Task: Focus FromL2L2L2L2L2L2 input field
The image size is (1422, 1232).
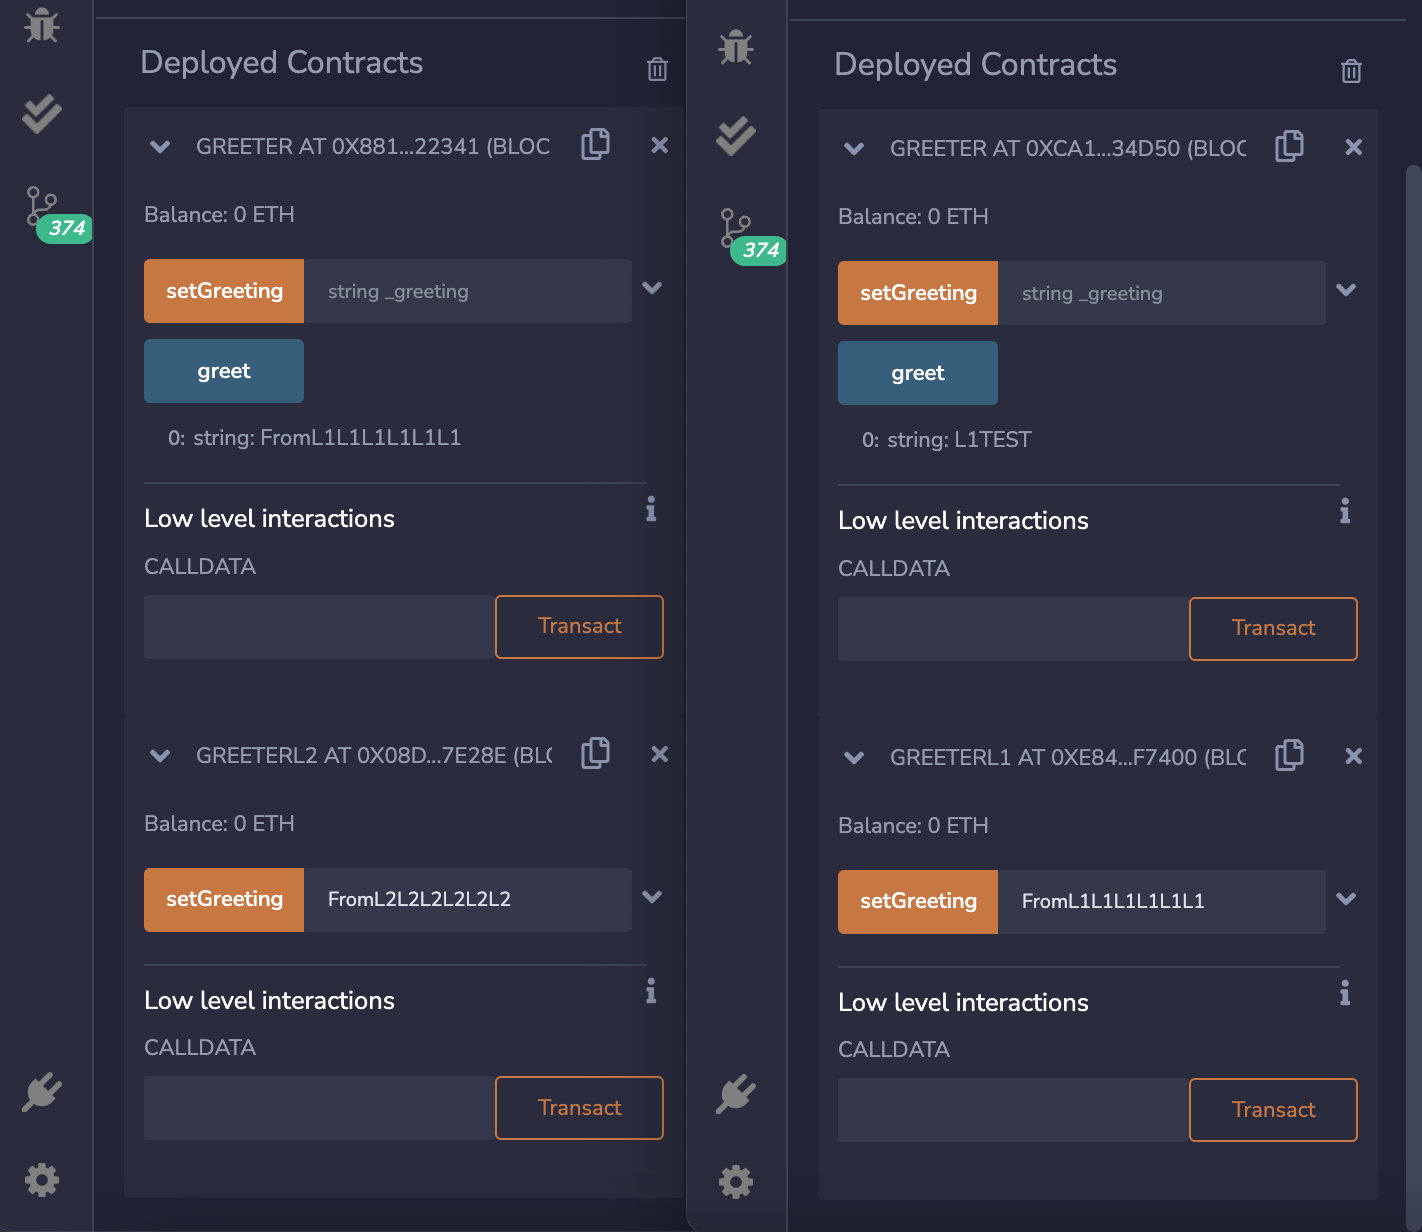Action: pos(468,900)
